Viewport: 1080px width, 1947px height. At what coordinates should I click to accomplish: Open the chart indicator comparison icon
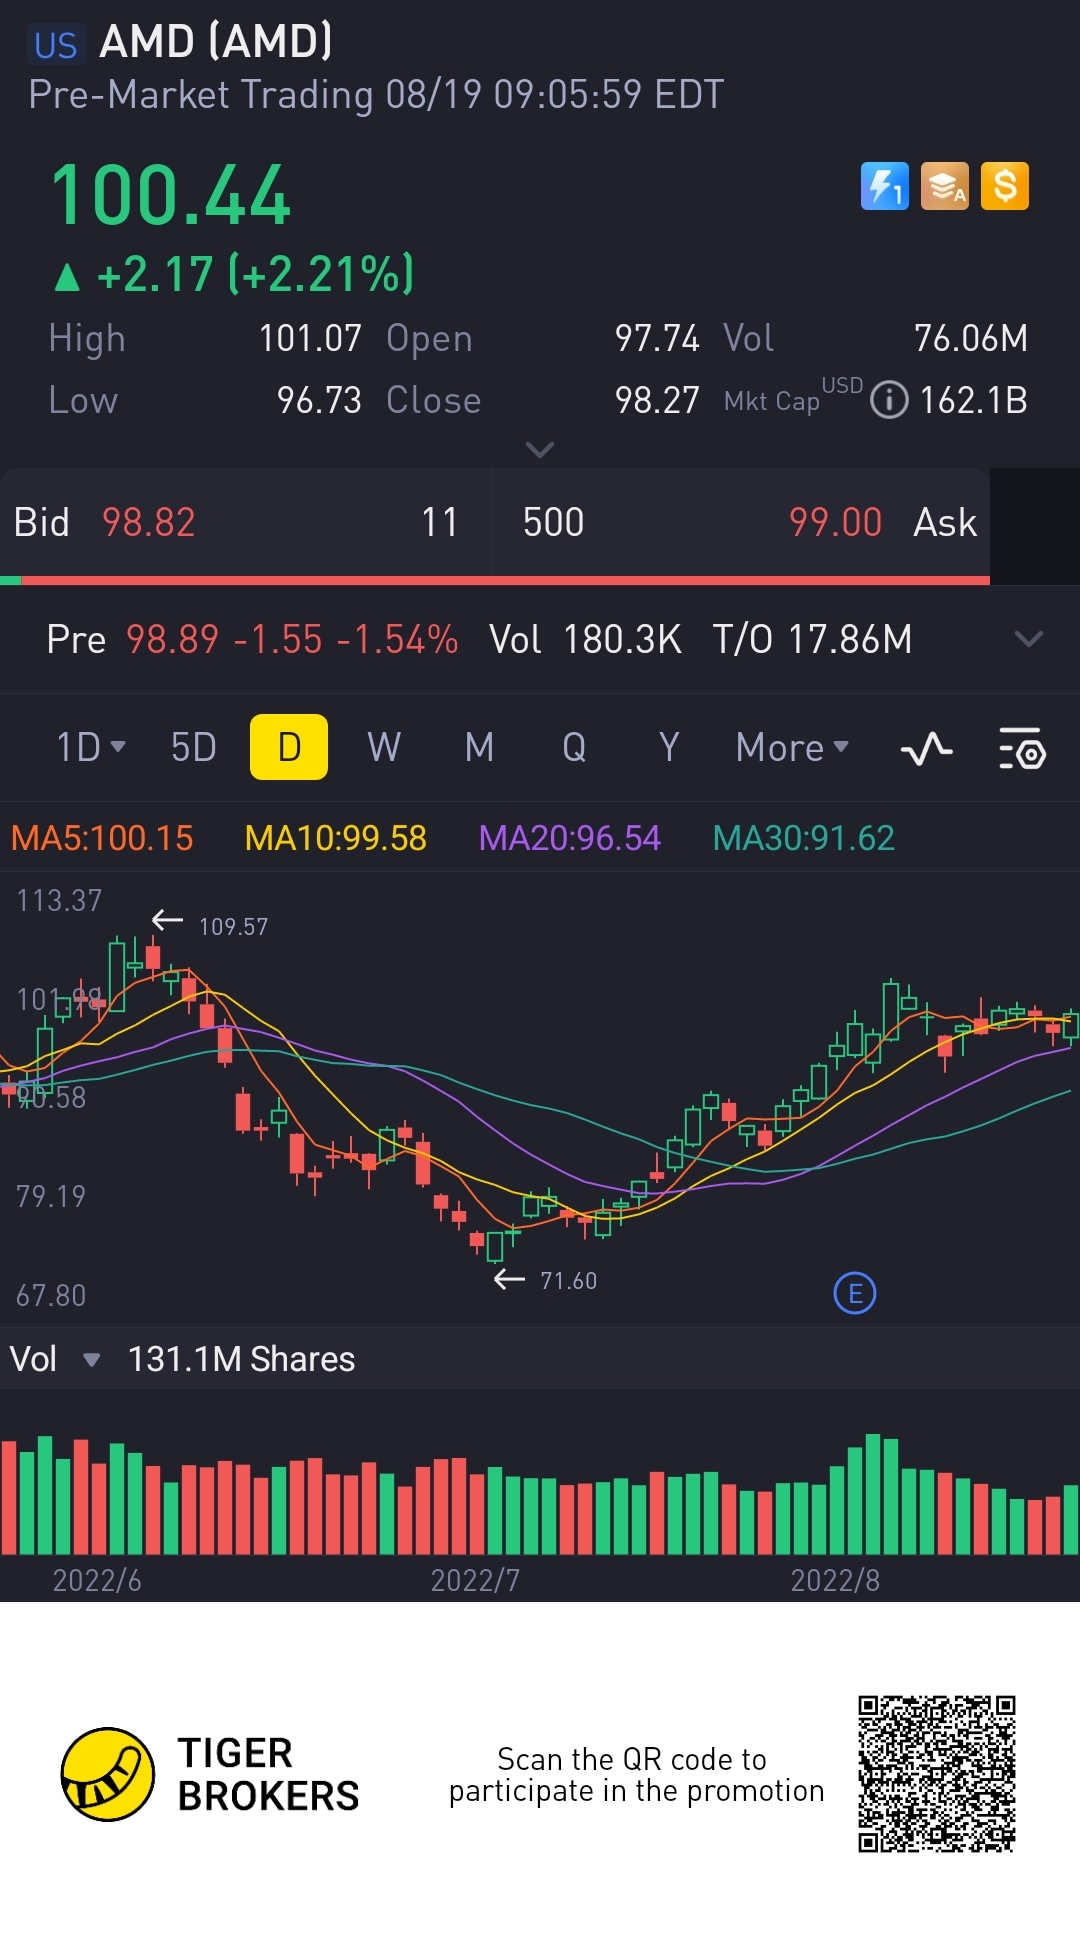click(x=927, y=748)
